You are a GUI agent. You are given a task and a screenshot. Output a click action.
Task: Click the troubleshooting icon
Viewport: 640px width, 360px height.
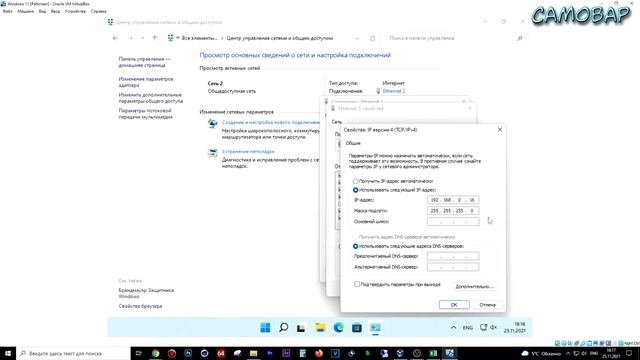tap(212, 153)
